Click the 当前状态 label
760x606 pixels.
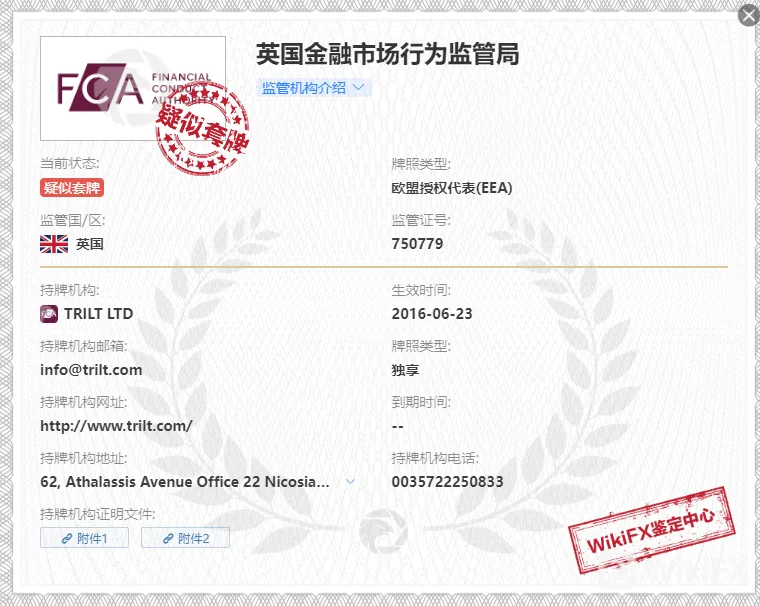click(x=70, y=163)
